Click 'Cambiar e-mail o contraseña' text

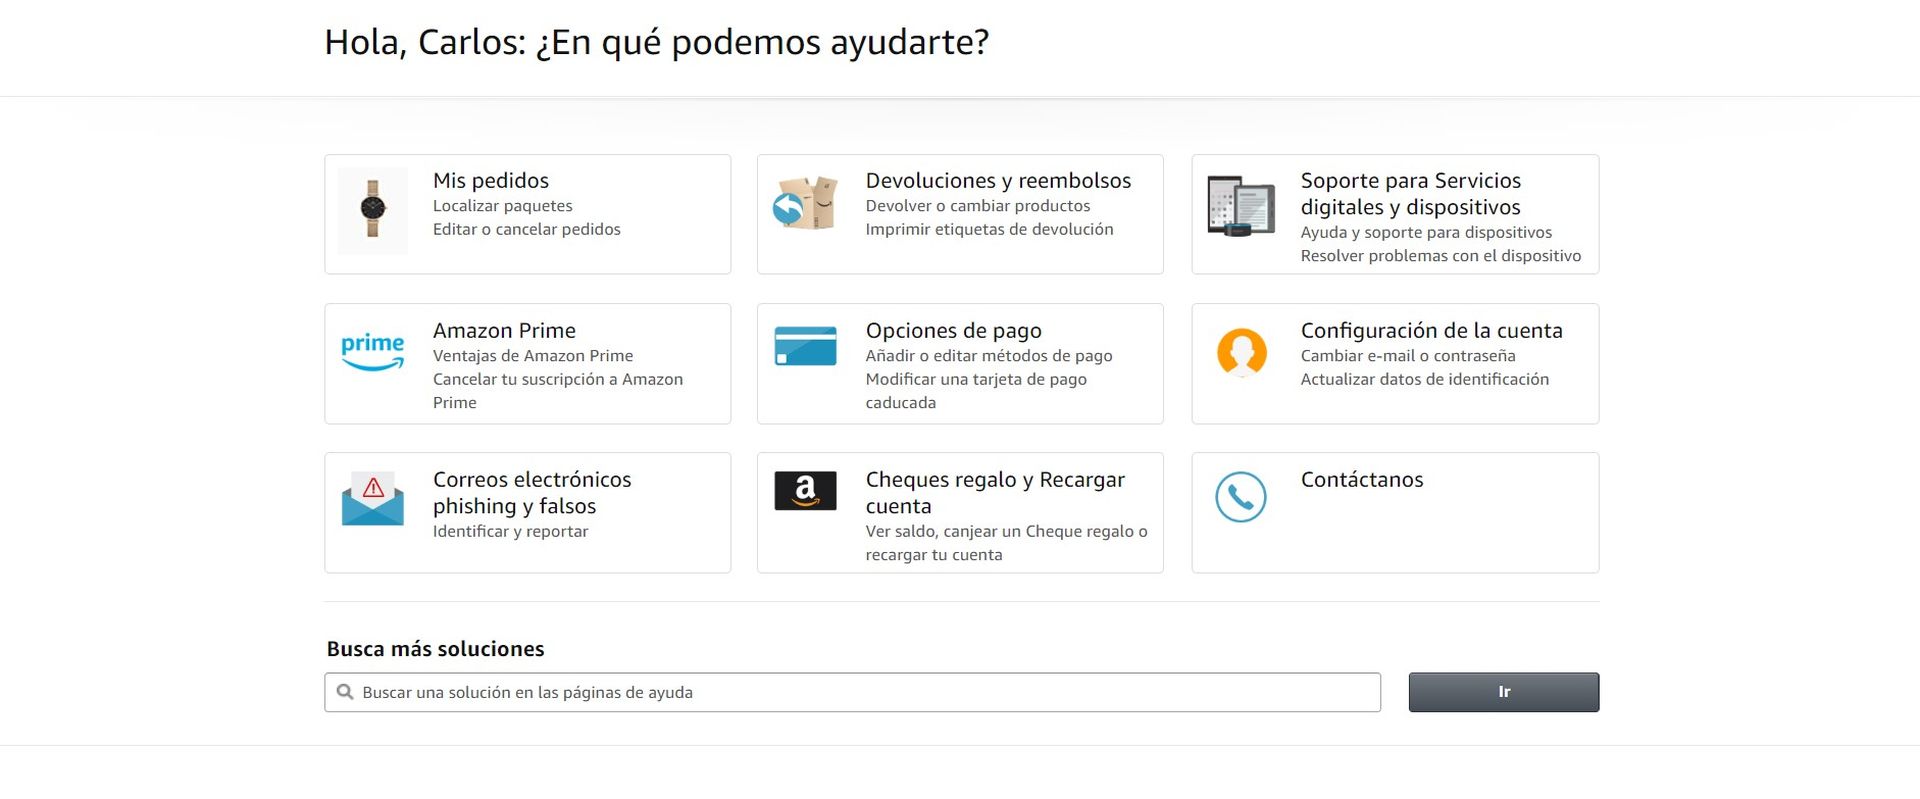(1408, 356)
